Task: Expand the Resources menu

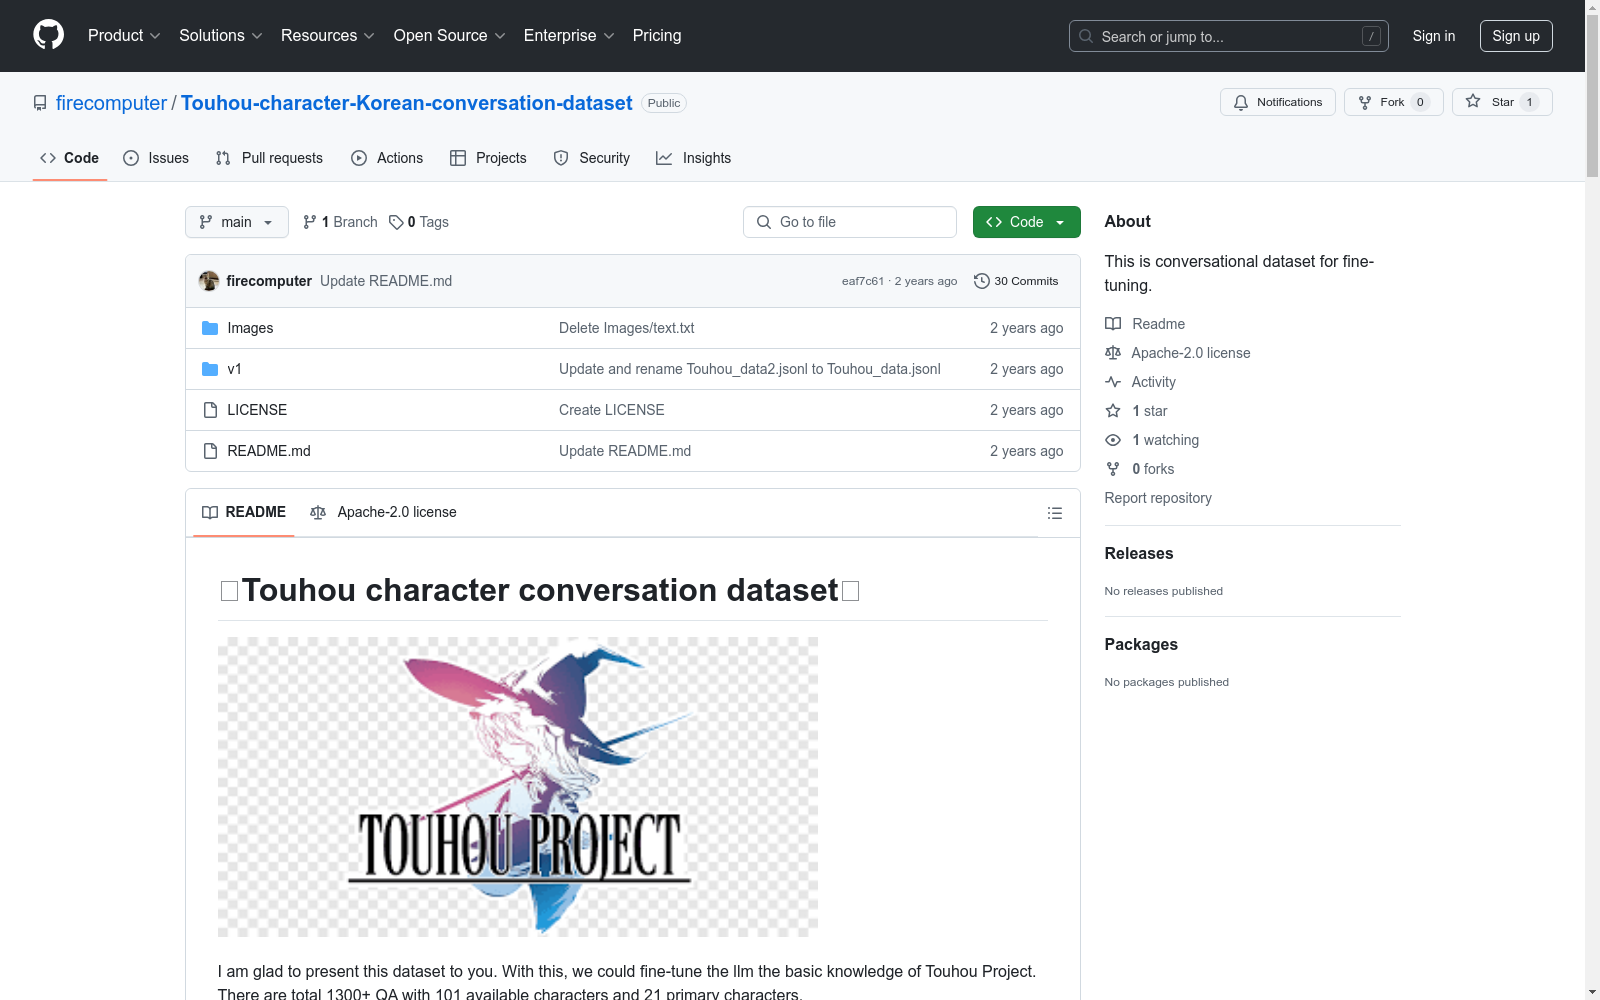Action: (328, 35)
